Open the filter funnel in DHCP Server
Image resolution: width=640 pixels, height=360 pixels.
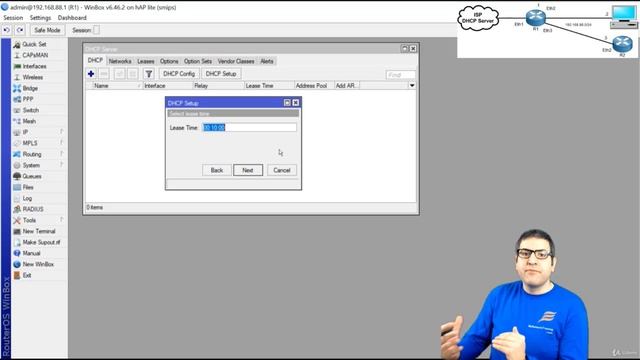click(149, 74)
